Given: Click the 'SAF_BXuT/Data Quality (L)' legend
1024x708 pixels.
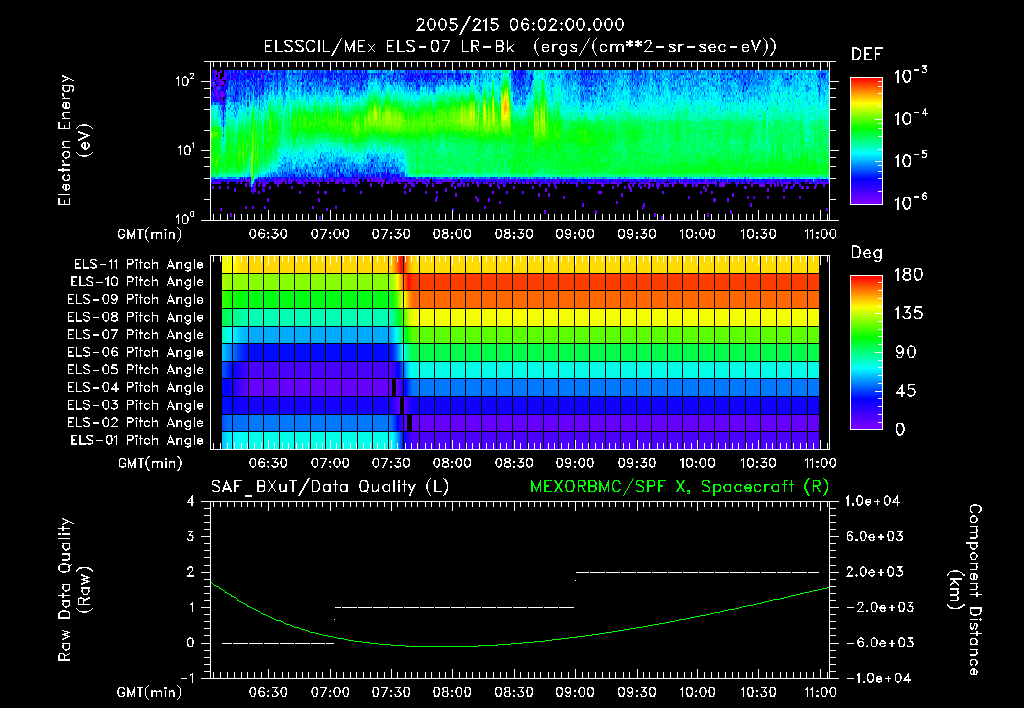Looking at the screenshot, I should click(330, 487).
